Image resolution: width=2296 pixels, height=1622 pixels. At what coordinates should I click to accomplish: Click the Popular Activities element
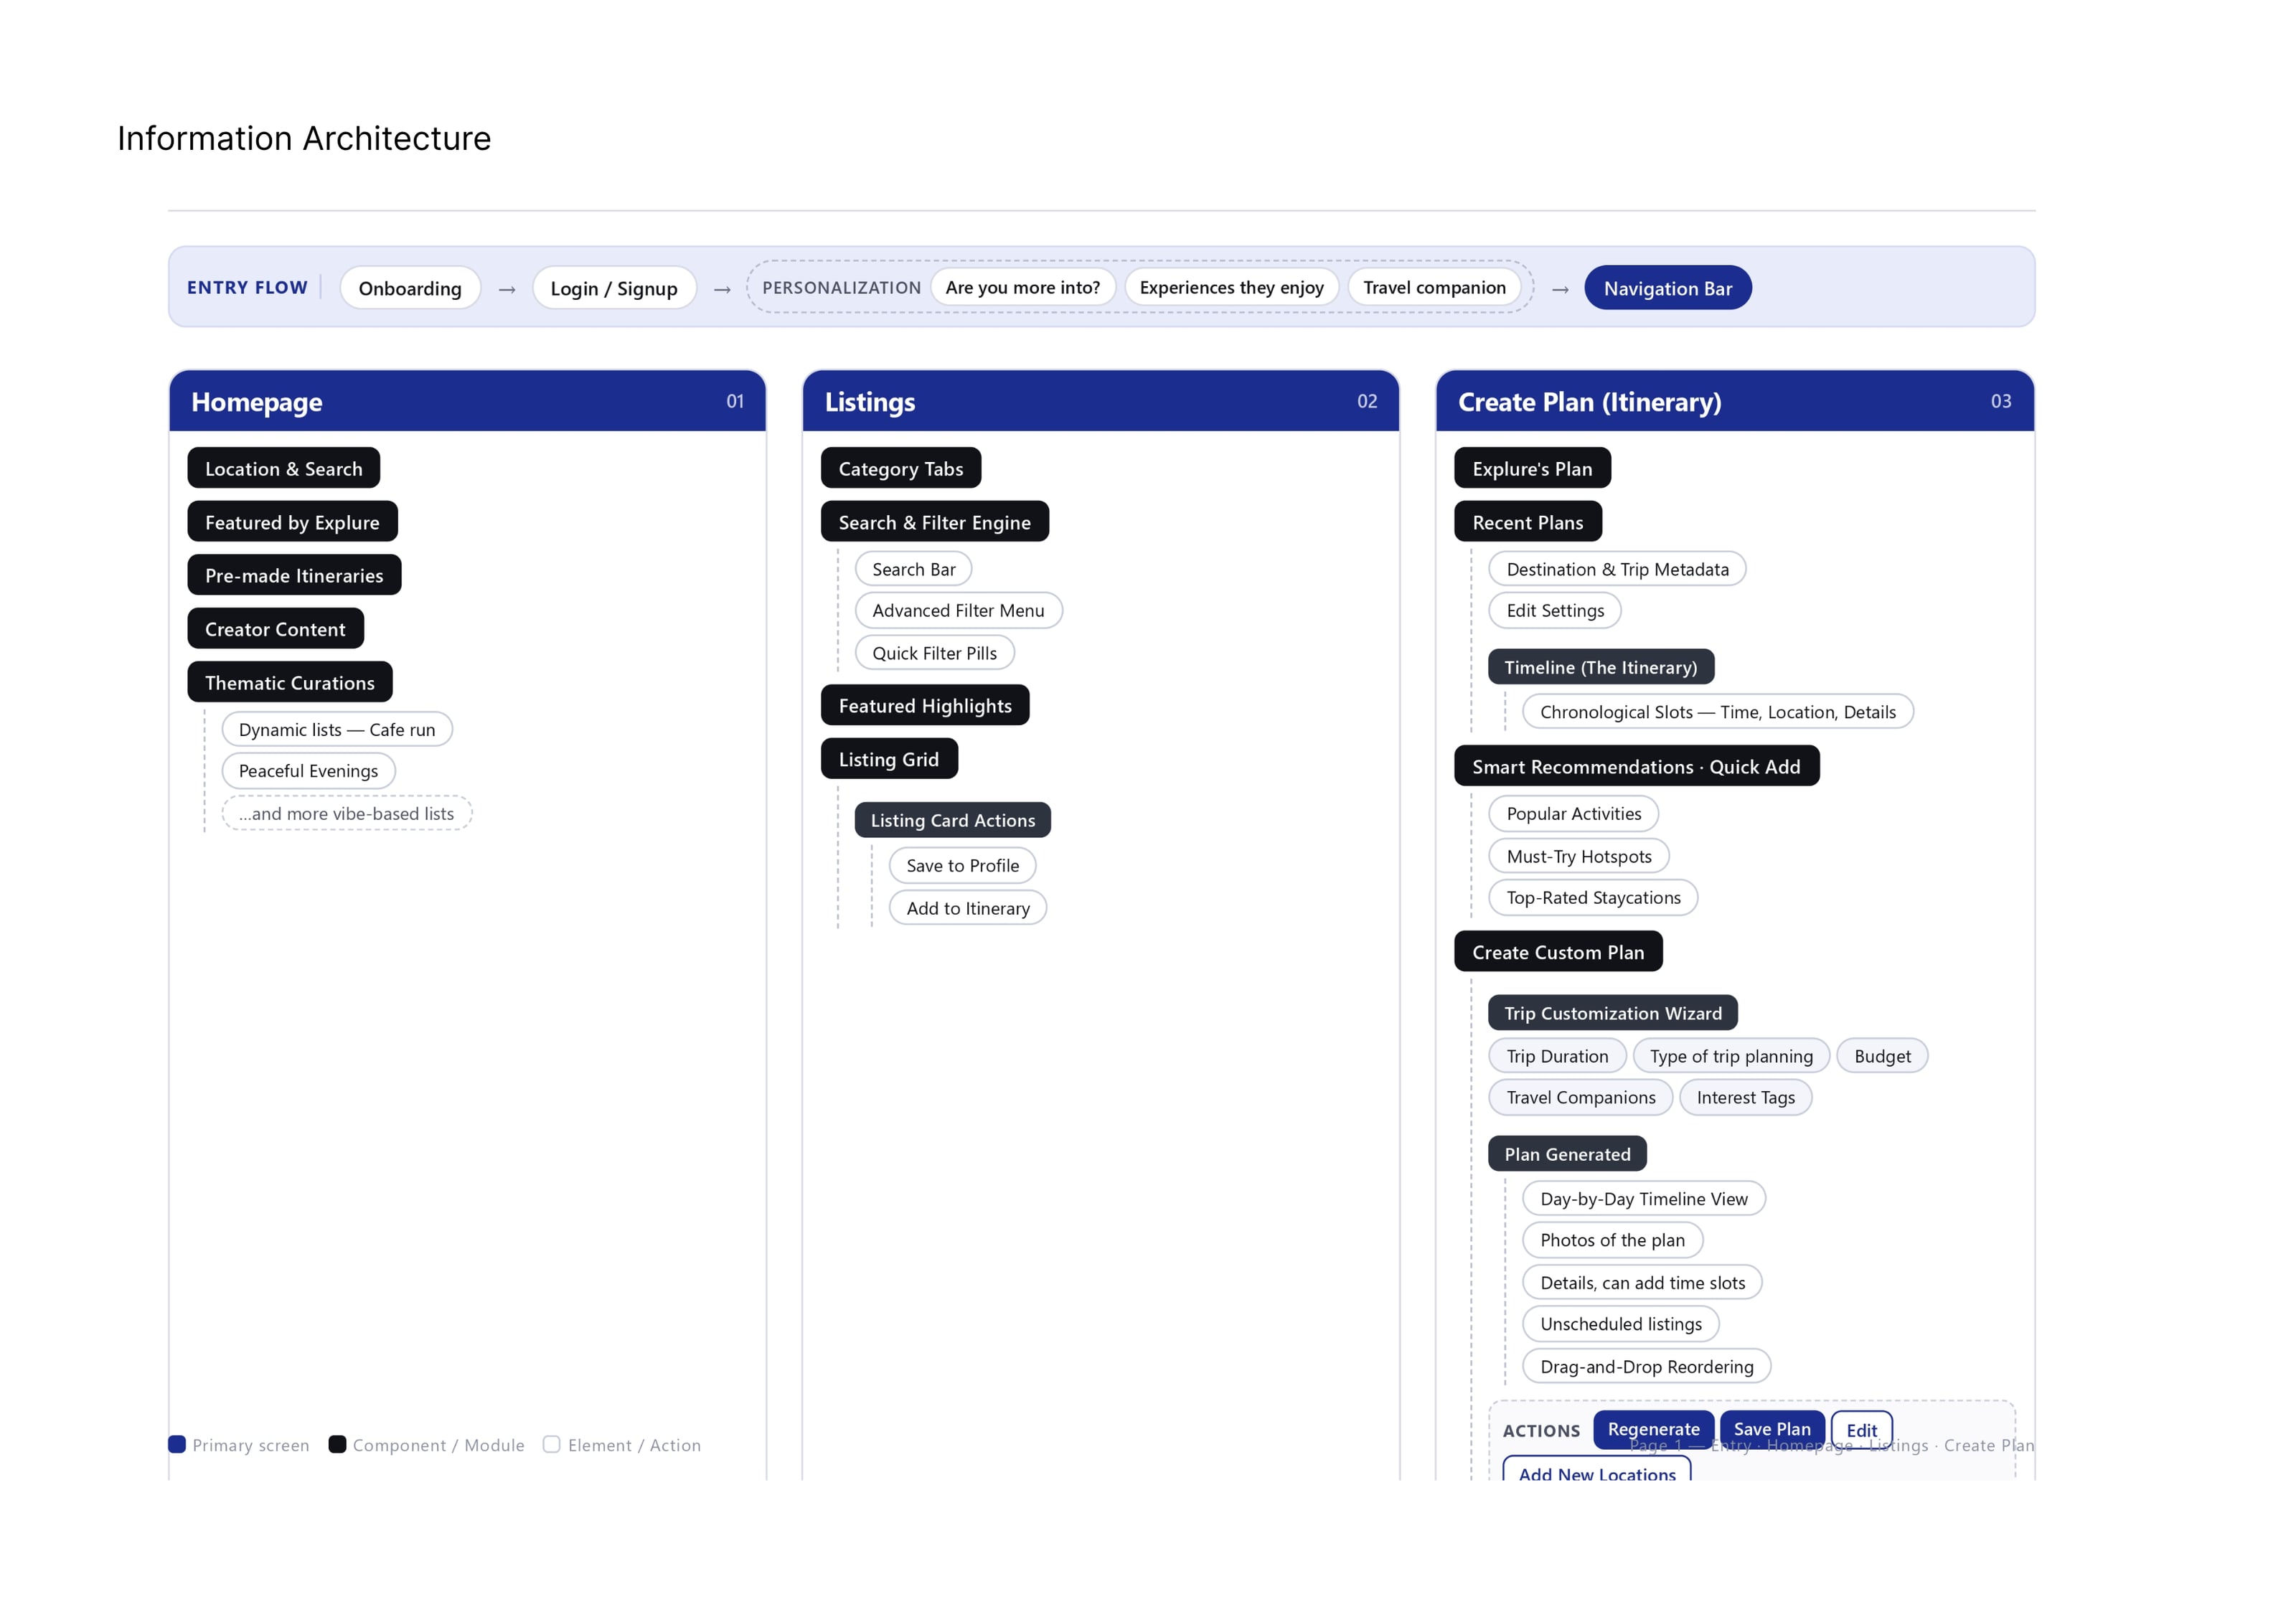[x=1573, y=813]
